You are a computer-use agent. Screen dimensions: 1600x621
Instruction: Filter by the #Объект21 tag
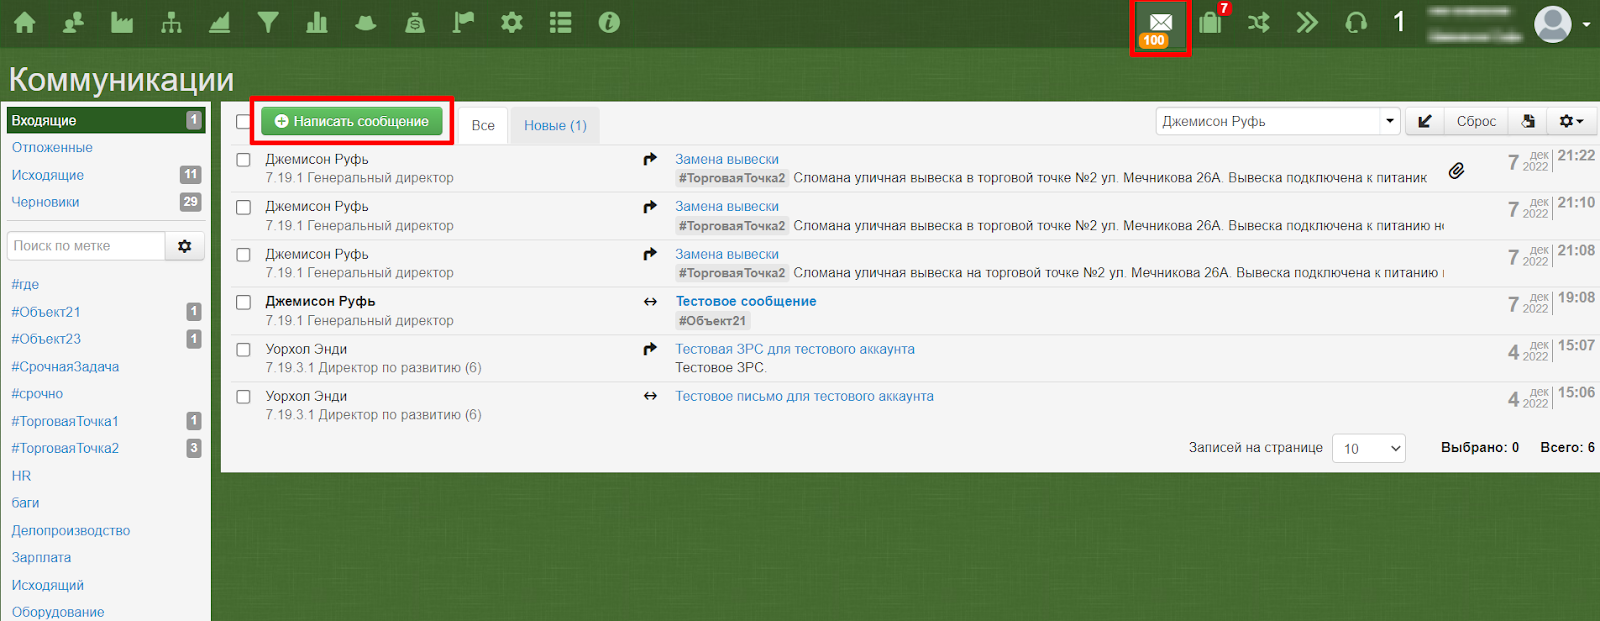point(46,312)
